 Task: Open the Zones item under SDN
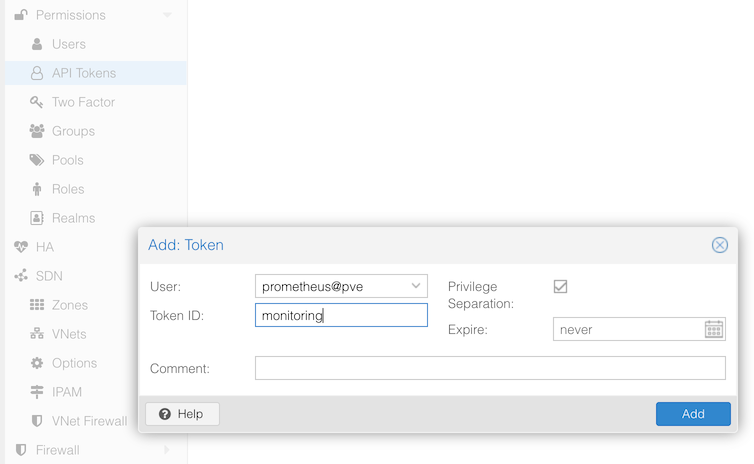tap(70, 305)
